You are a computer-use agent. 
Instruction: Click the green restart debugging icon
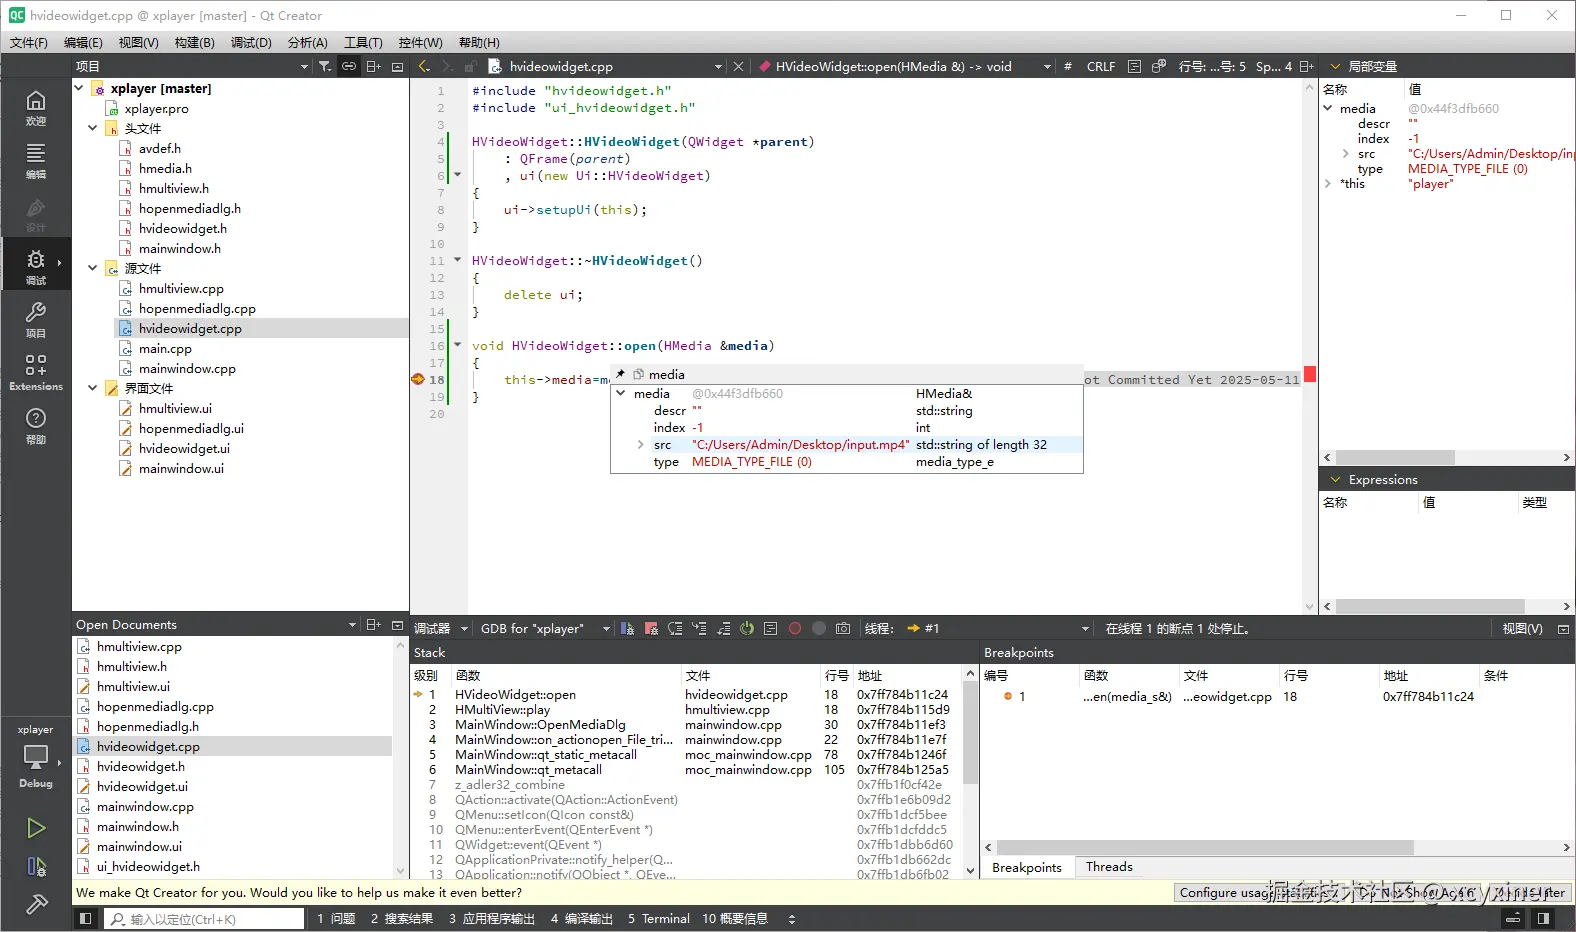tap(747, 628)
